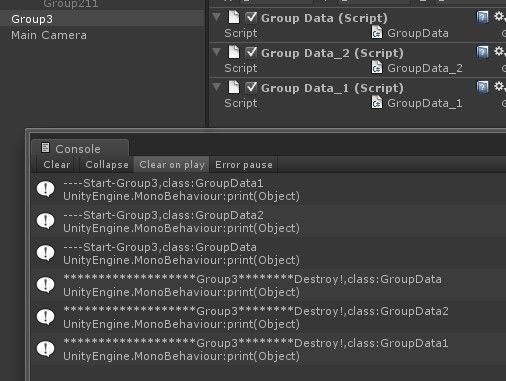The width and height of the screenshot is (506, 381).
Task: Open help for Group Data_1 (Script)
Action: (482, 87)
